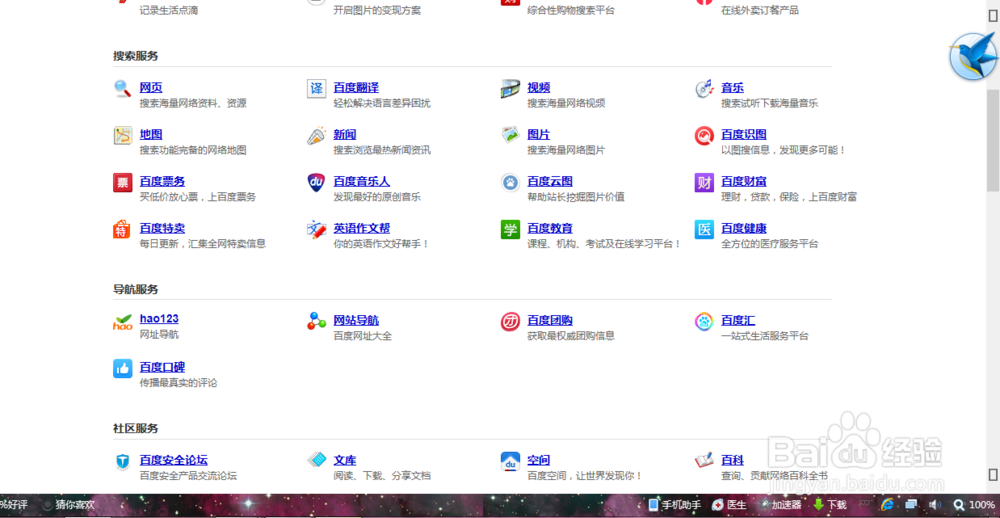Click the floating blue bird widget
This screenshot has height=518, width=1000.
point(973,56)
